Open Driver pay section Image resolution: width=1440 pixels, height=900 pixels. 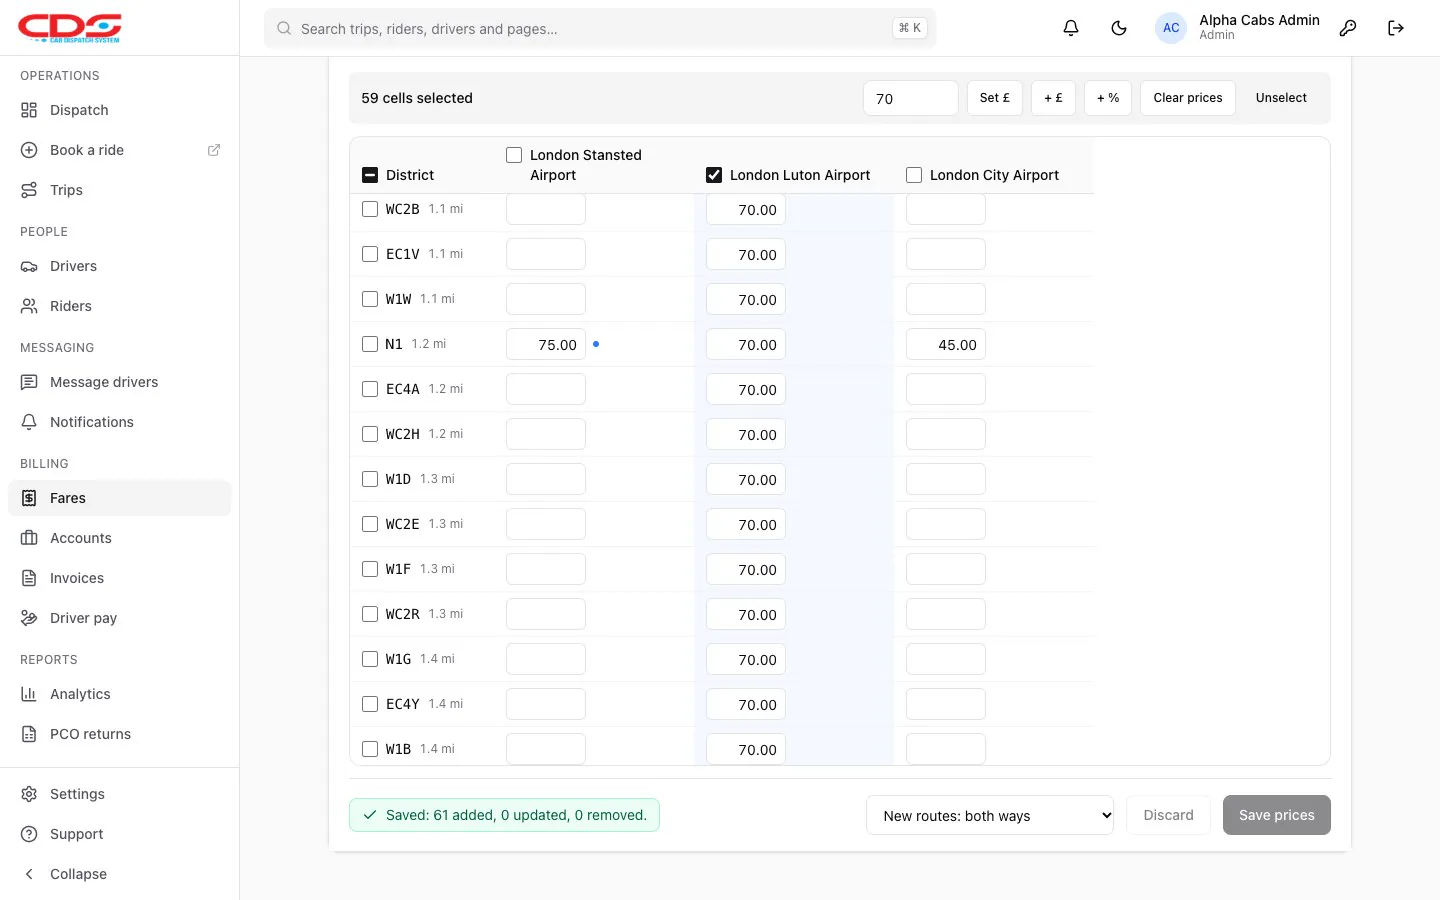tap(120, 618)
